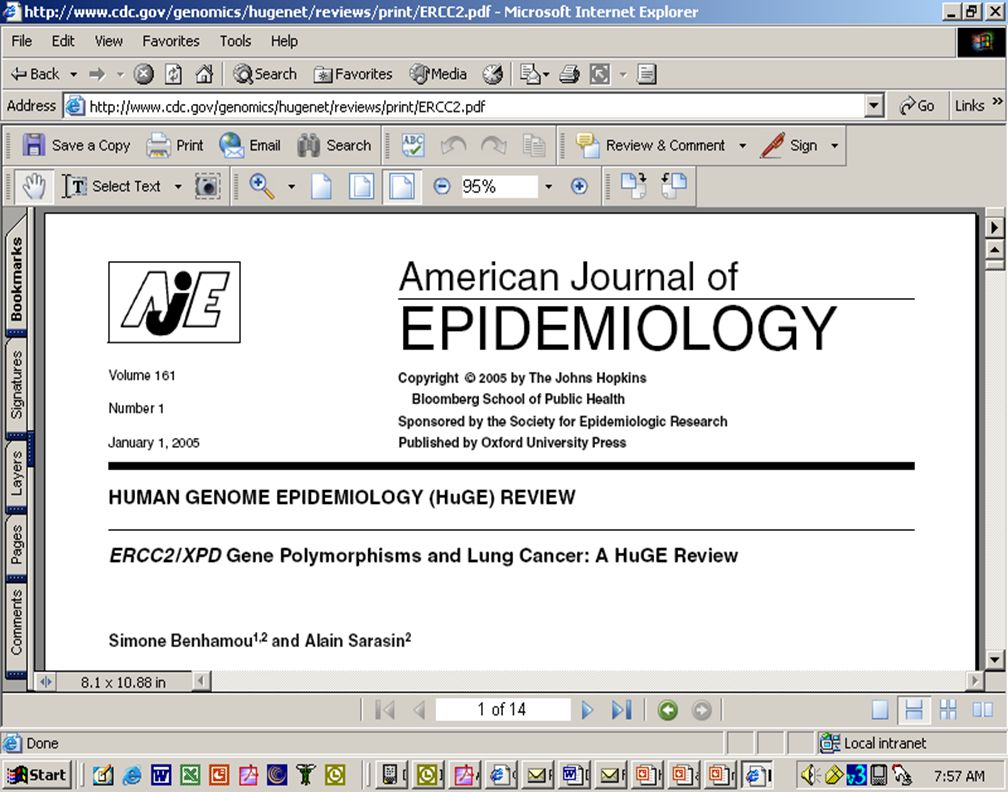Print the PDF using Acrobat's Print icon
The height and width of the screenshot is (792, 1008).
(x=174, y=146)
